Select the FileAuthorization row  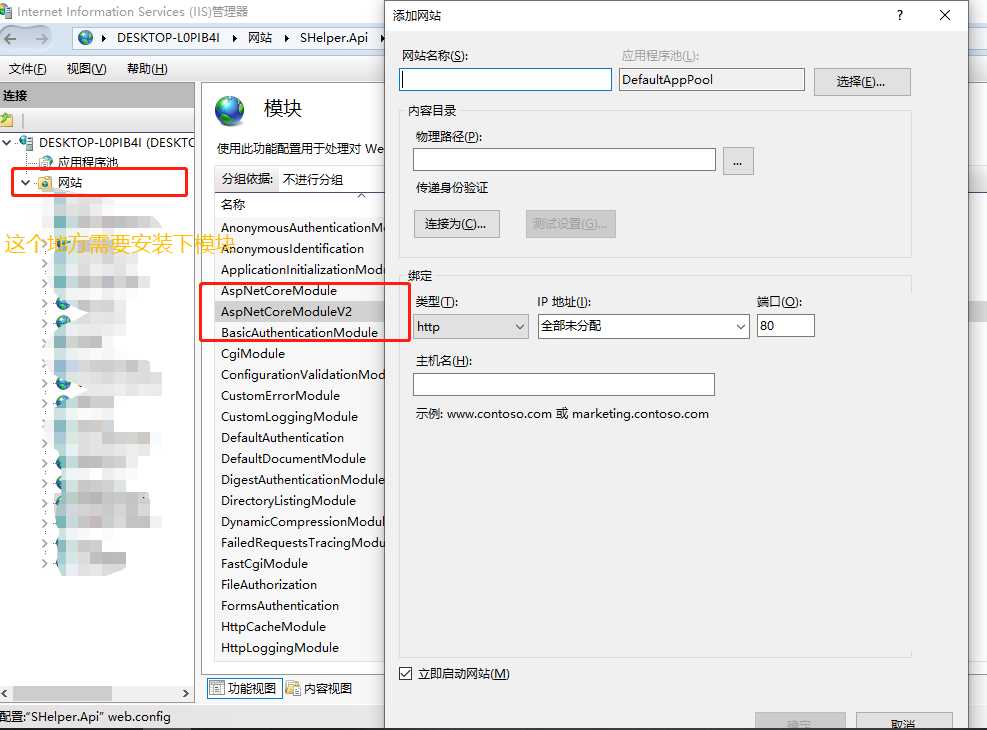pos(301,585)
